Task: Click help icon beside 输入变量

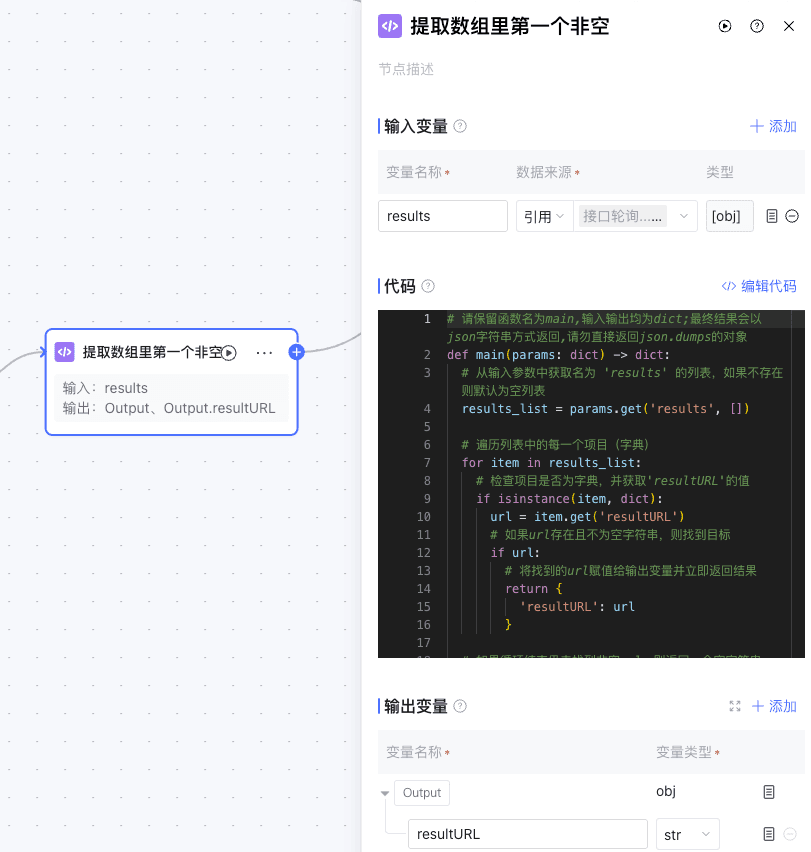Action: pyautogui.click(x=460, y=126)
